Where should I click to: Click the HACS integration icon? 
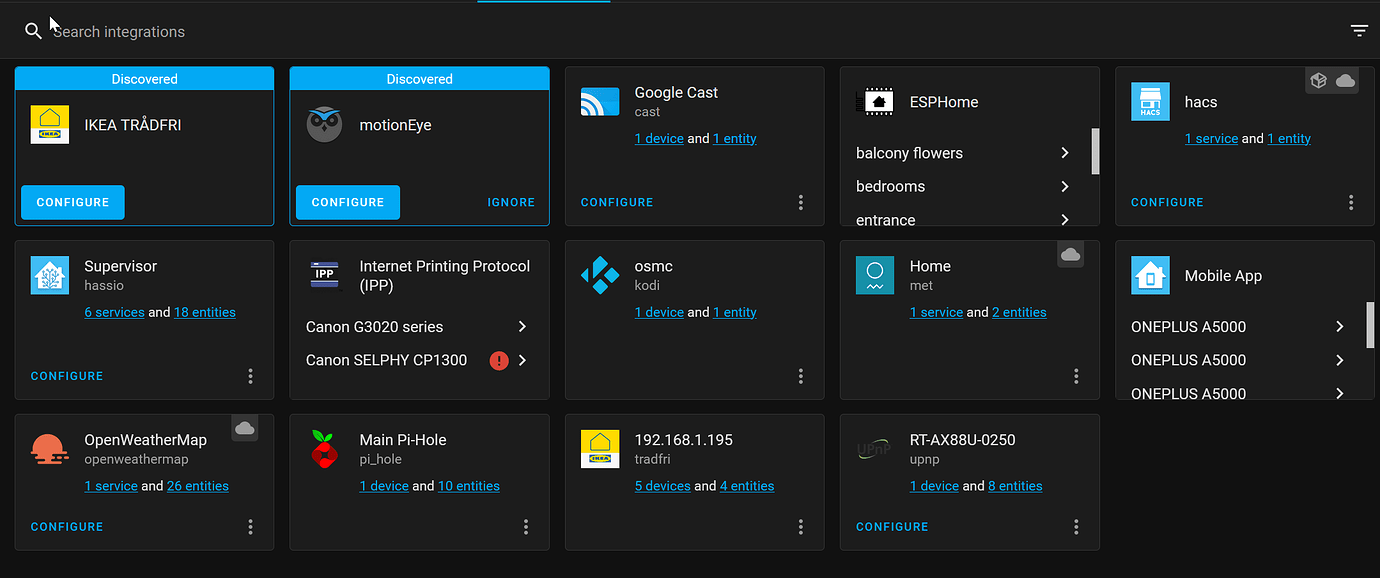click(1150, 101)
